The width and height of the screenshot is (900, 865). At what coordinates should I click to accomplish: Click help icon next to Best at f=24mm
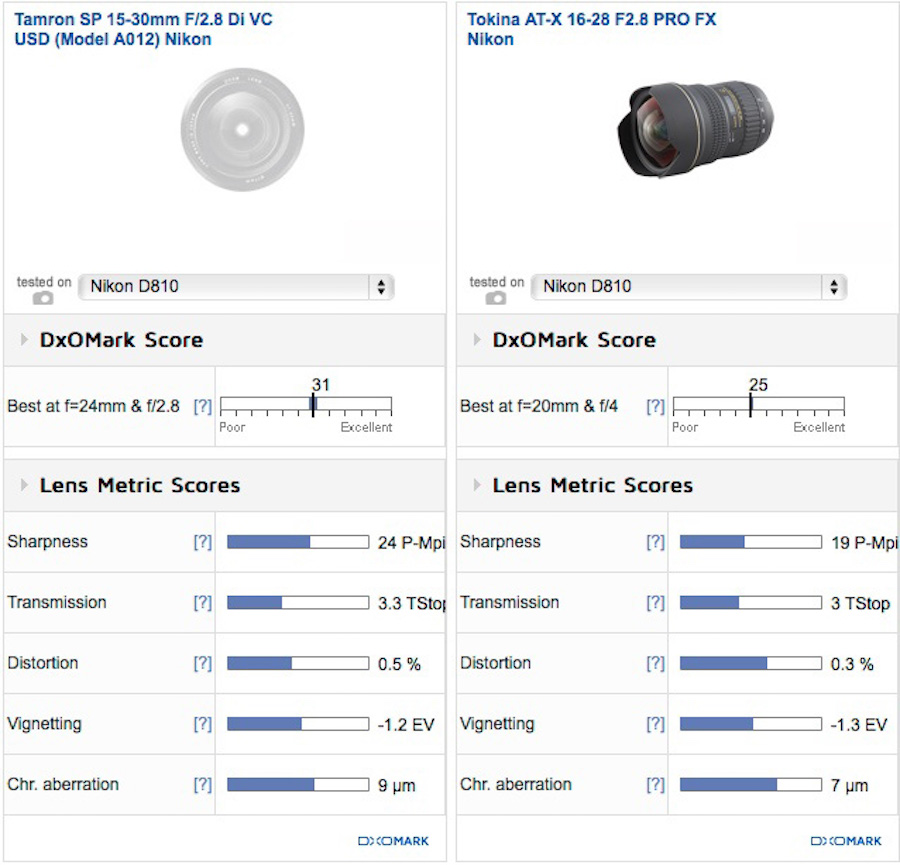pos(203,406)
